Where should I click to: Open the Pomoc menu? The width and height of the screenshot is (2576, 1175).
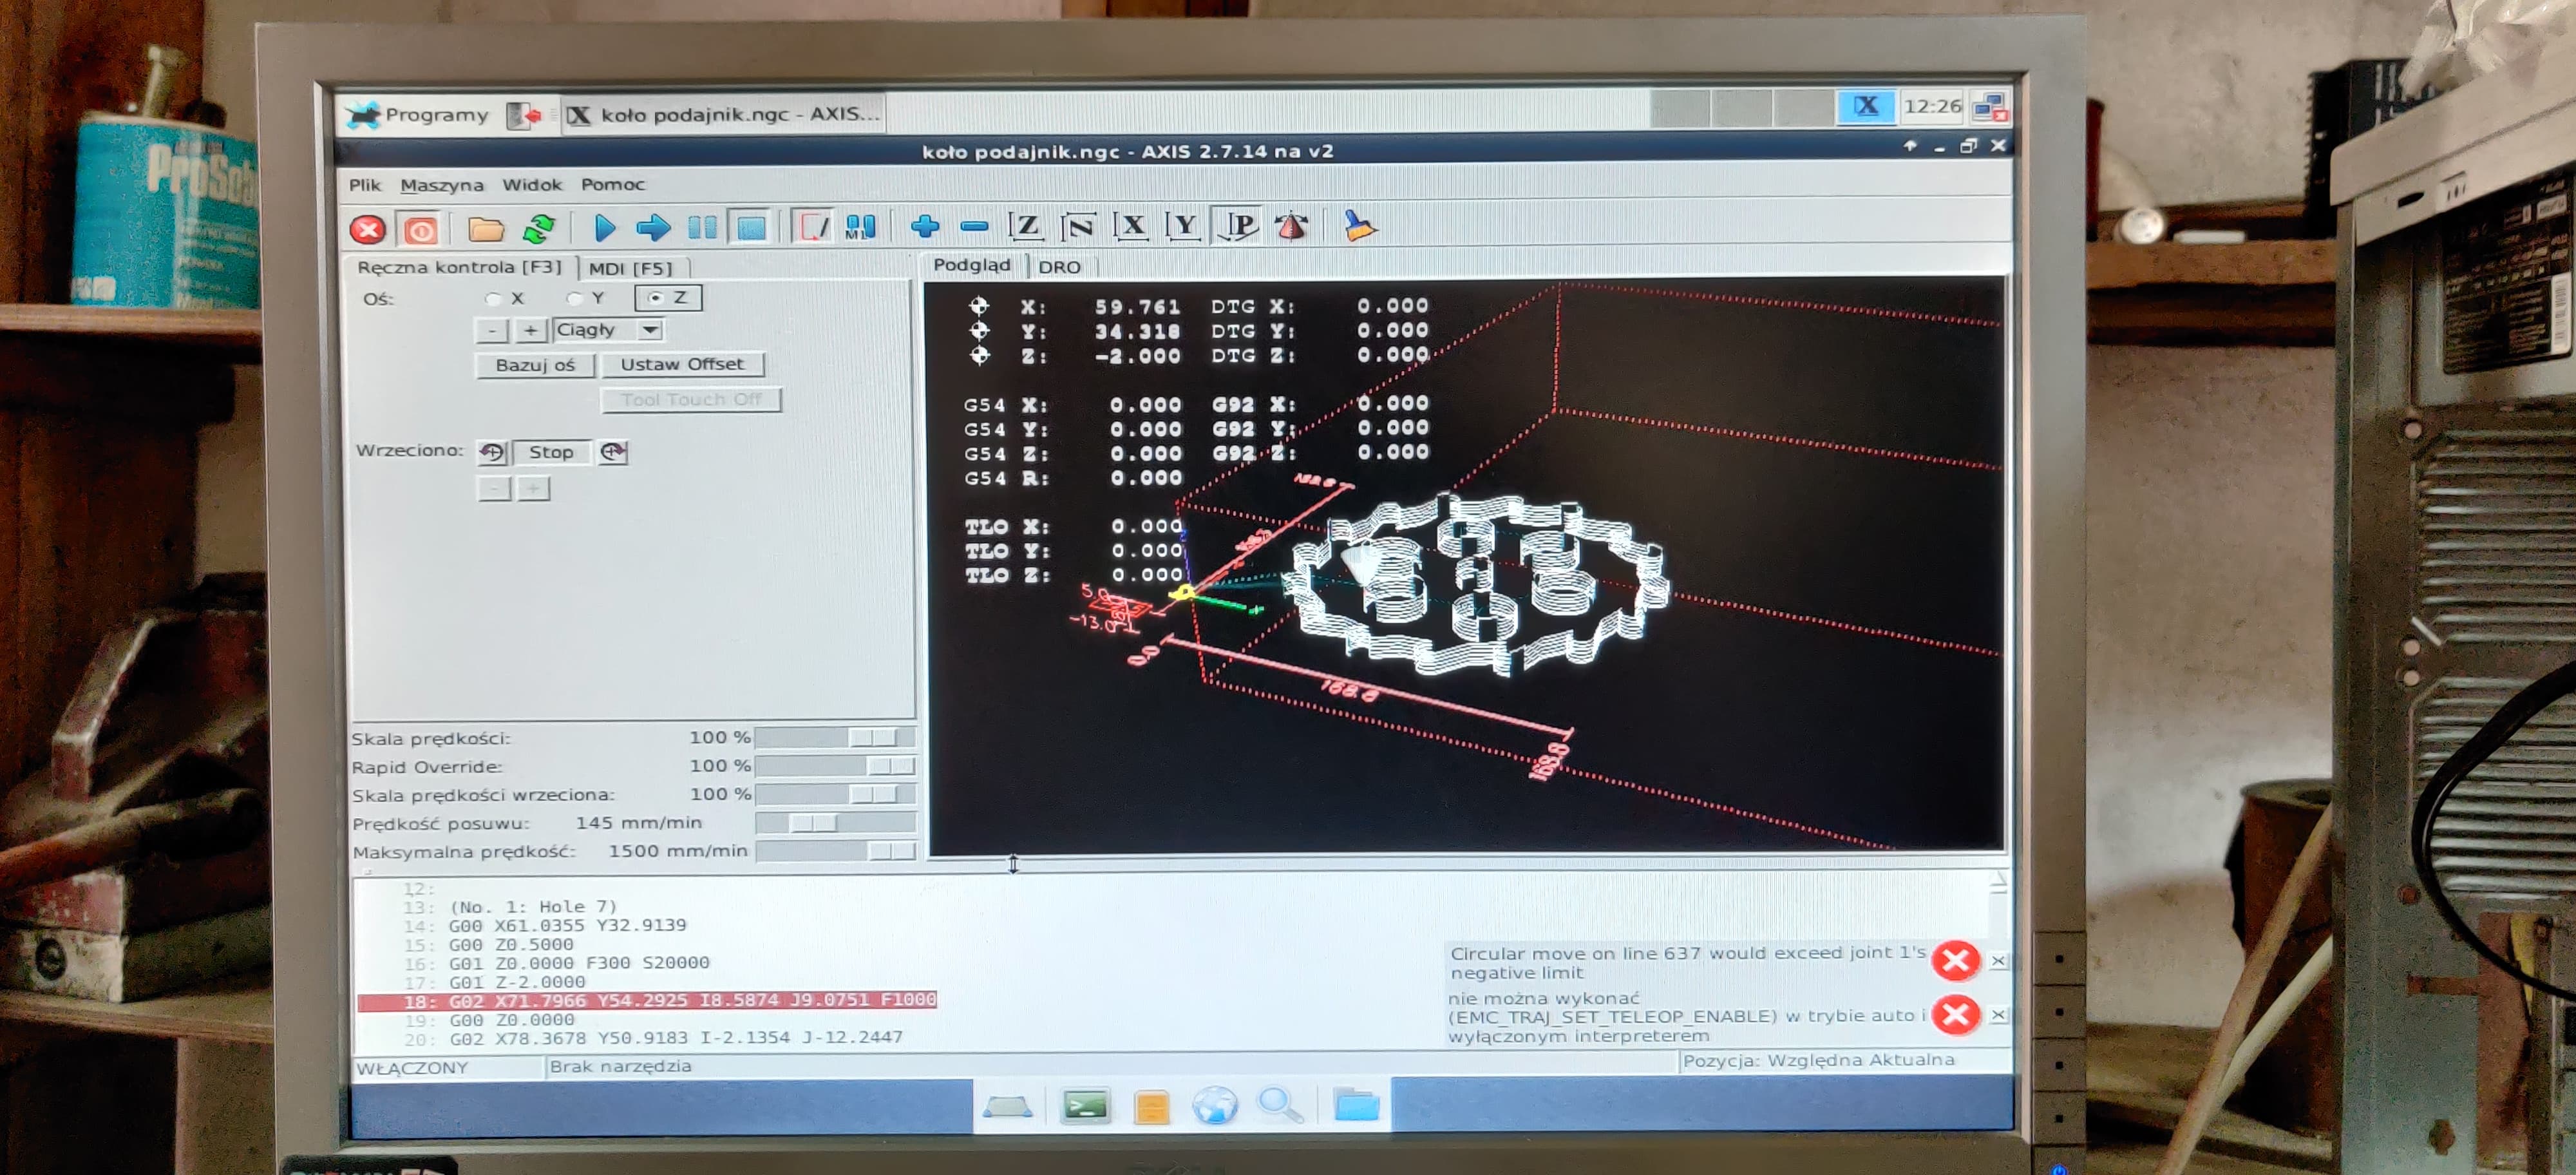[613, 184]
